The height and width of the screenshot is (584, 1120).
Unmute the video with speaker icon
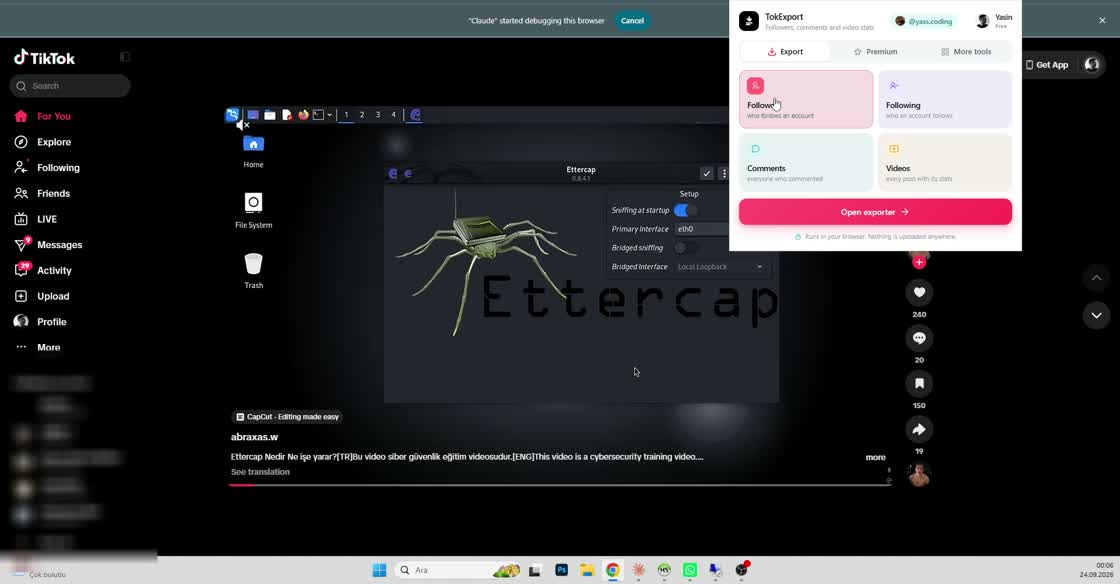242,124
